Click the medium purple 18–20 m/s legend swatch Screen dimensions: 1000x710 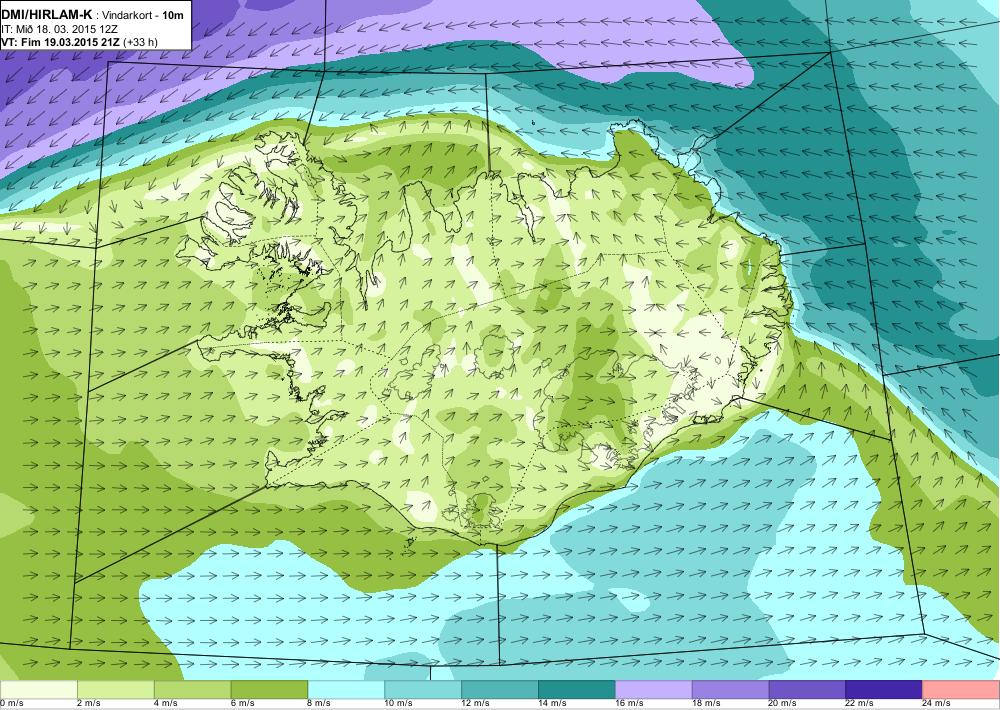(730, 690)
